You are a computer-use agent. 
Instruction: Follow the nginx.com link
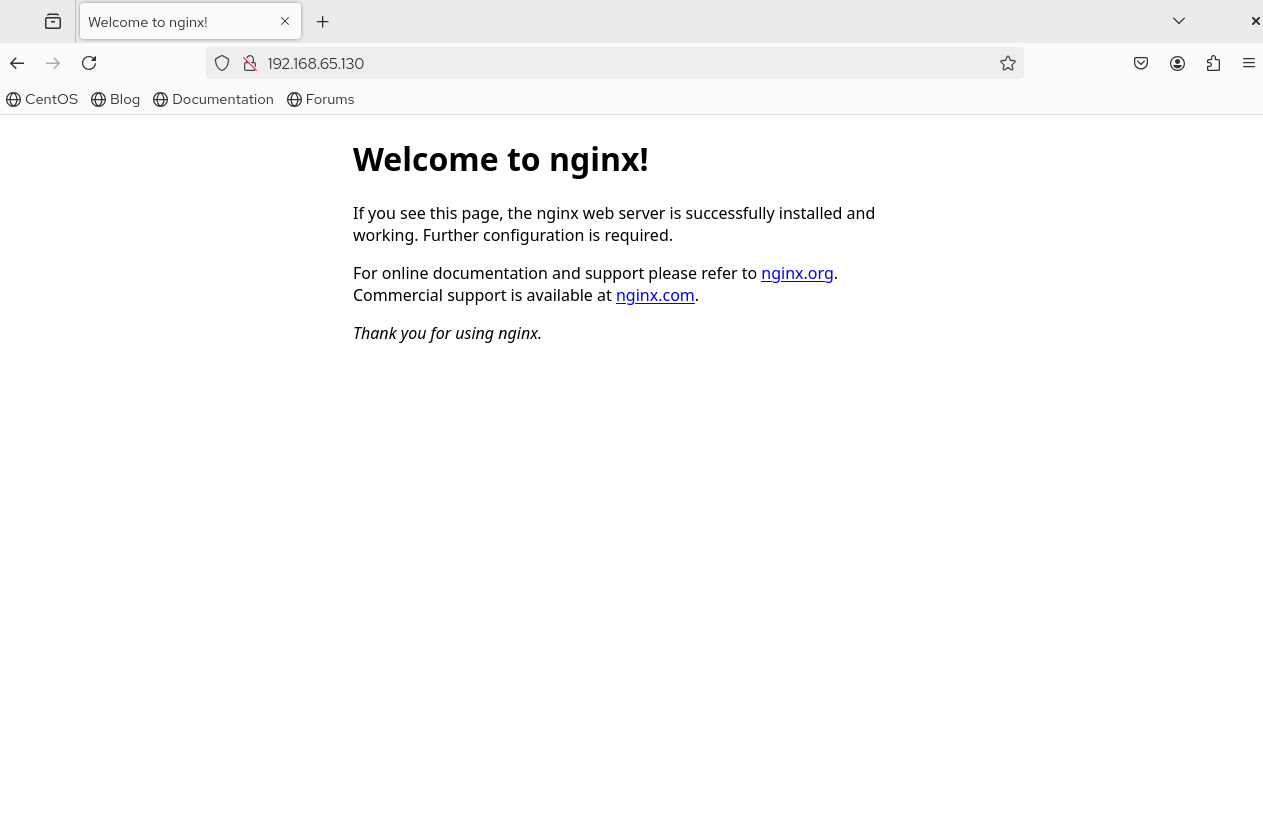pos(655,295)
